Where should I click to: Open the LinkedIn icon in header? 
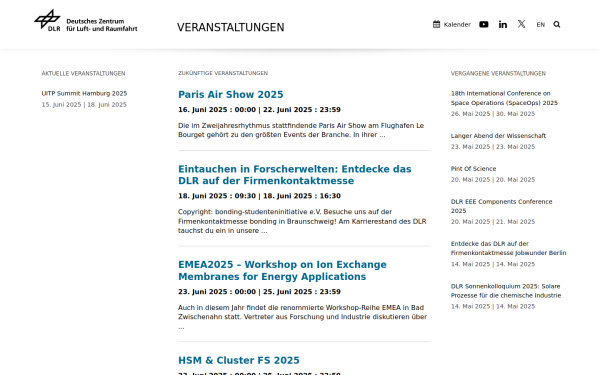(x=503, y=24)
